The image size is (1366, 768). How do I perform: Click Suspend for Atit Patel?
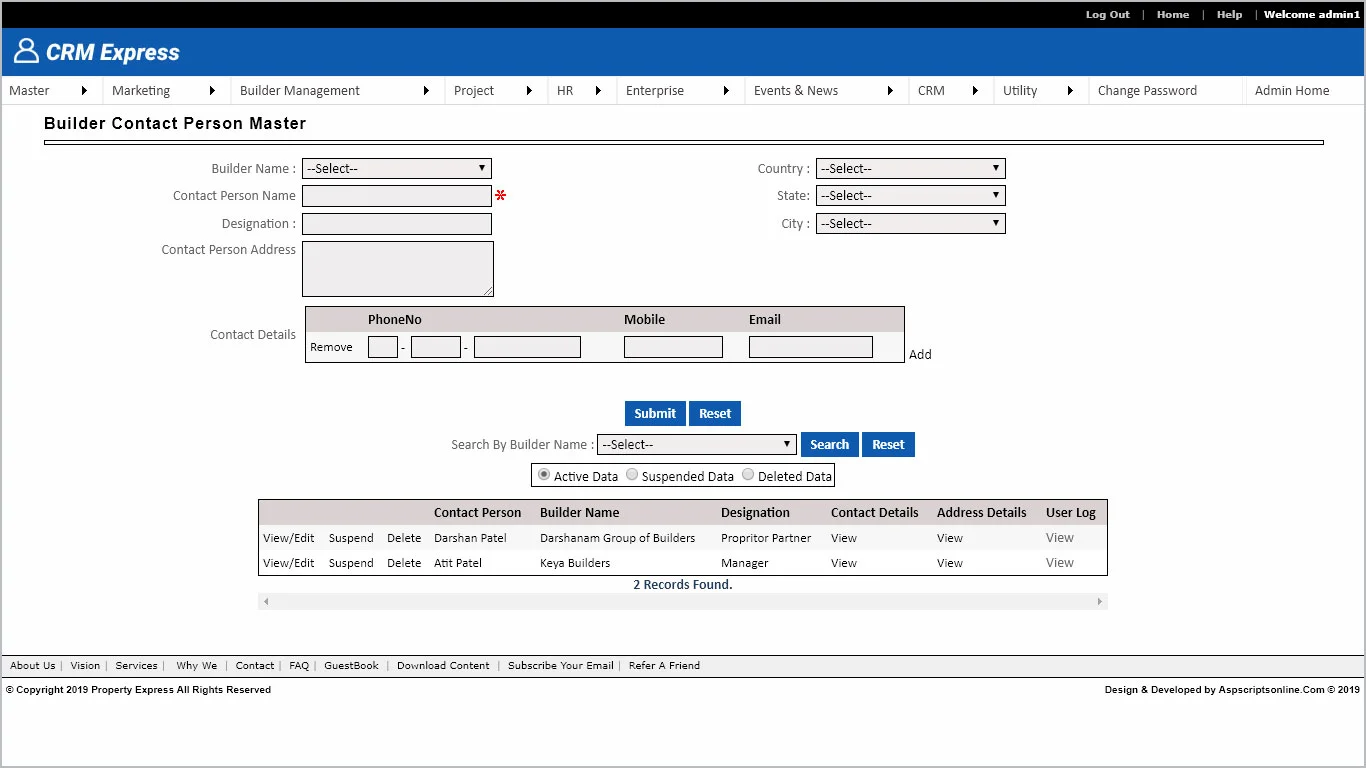click(x=351, y=563)
